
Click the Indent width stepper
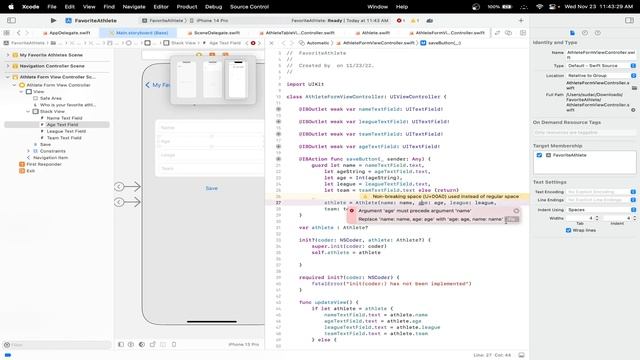[x=634, y=218]
